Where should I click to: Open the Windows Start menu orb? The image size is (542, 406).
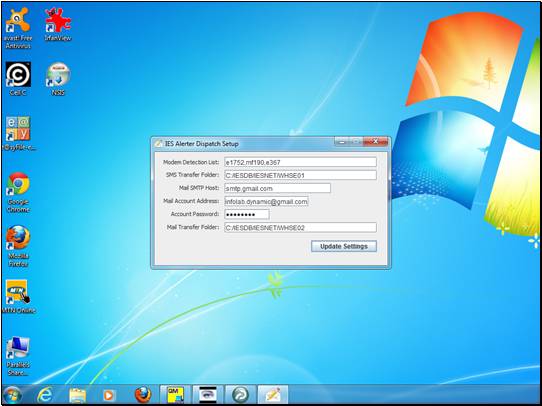(x=12, y=395)
